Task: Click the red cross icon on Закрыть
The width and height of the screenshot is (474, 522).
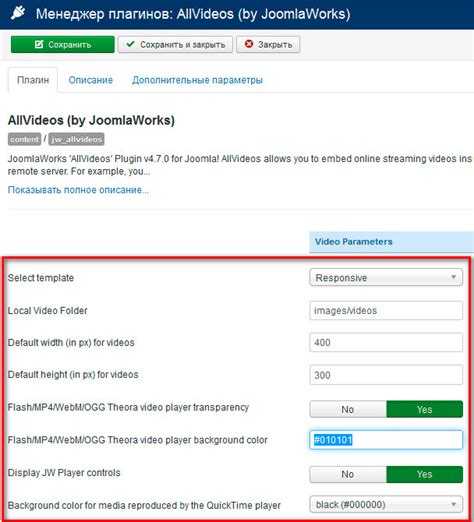Action: pyautogui.click(x=249, y=44)
